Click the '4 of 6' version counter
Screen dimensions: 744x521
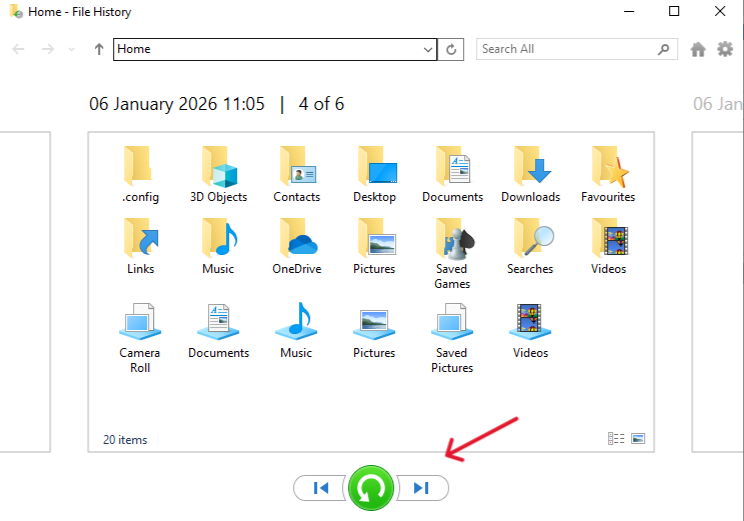(321, 104)
